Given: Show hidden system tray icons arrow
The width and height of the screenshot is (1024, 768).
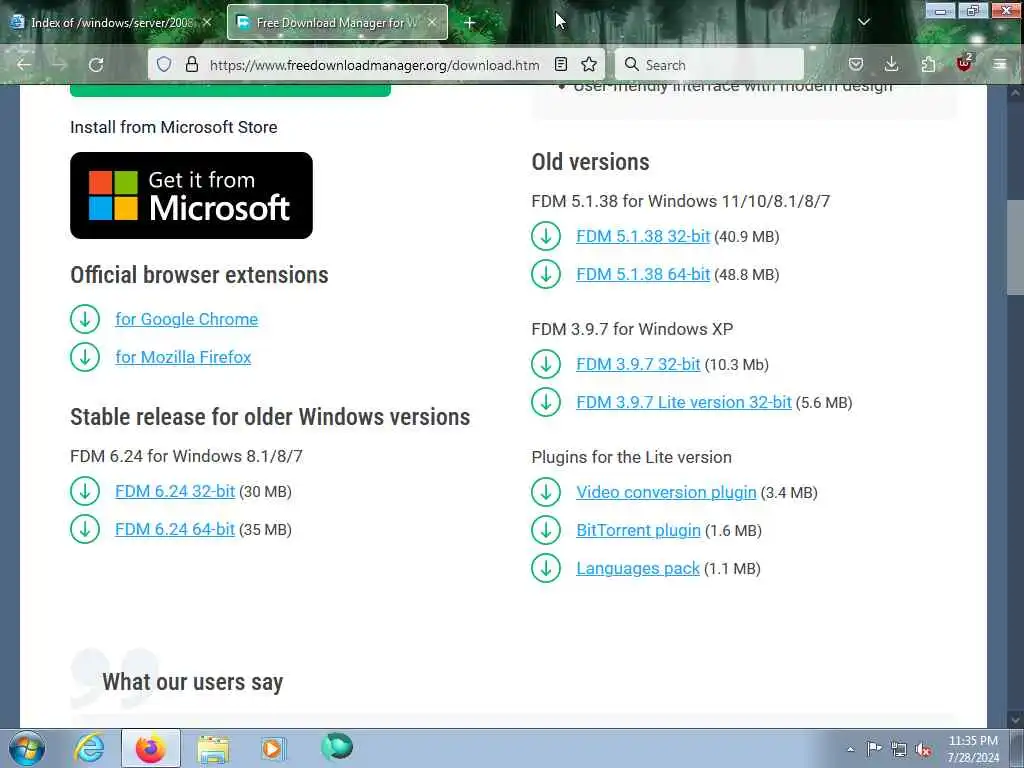Looking at the screenshot, I should 850,749.
